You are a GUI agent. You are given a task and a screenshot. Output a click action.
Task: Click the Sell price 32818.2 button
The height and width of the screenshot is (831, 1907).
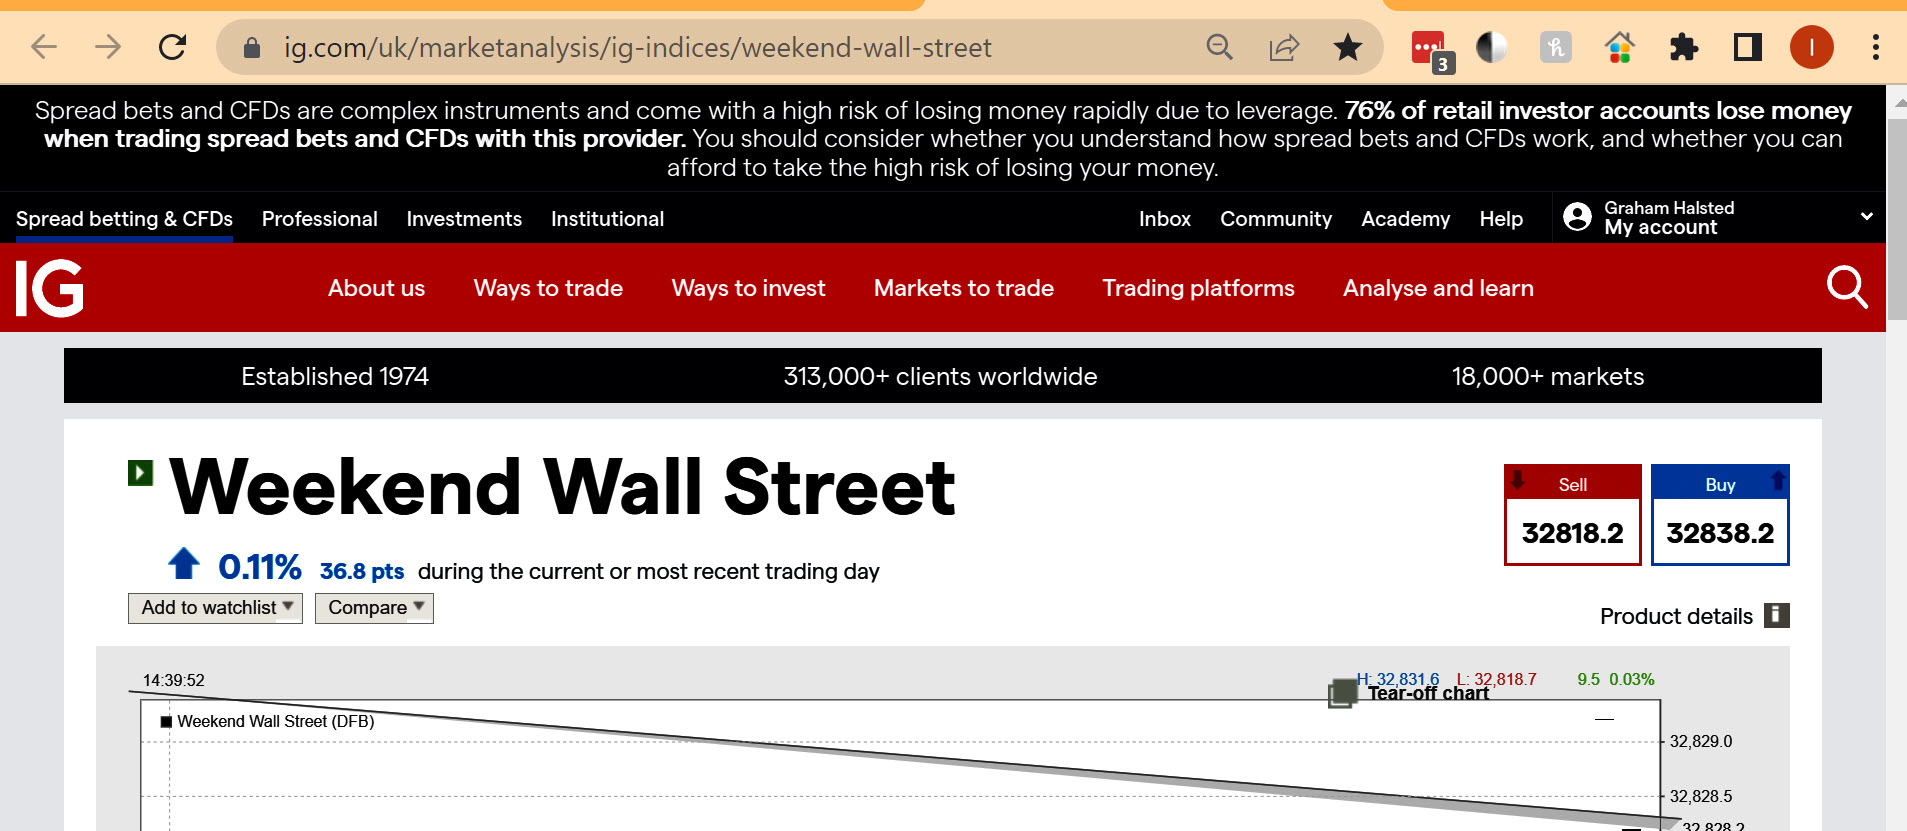1573,515
